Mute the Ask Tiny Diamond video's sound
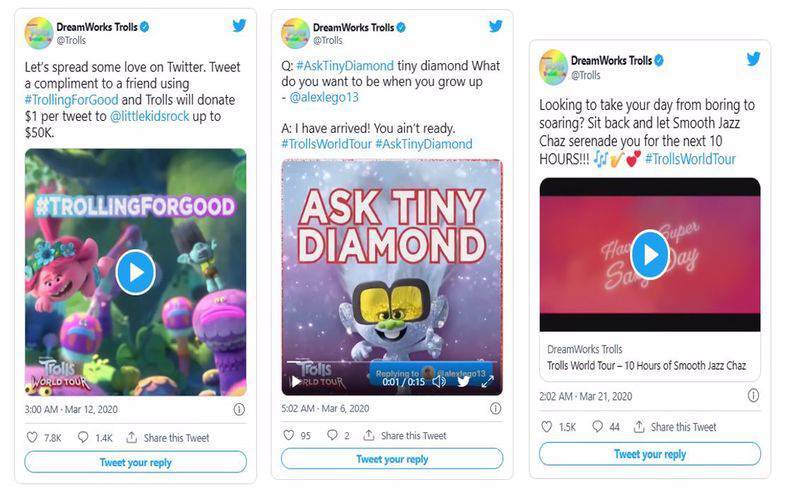Viewport: 800px width, 500px height. (x=439, y=381)
